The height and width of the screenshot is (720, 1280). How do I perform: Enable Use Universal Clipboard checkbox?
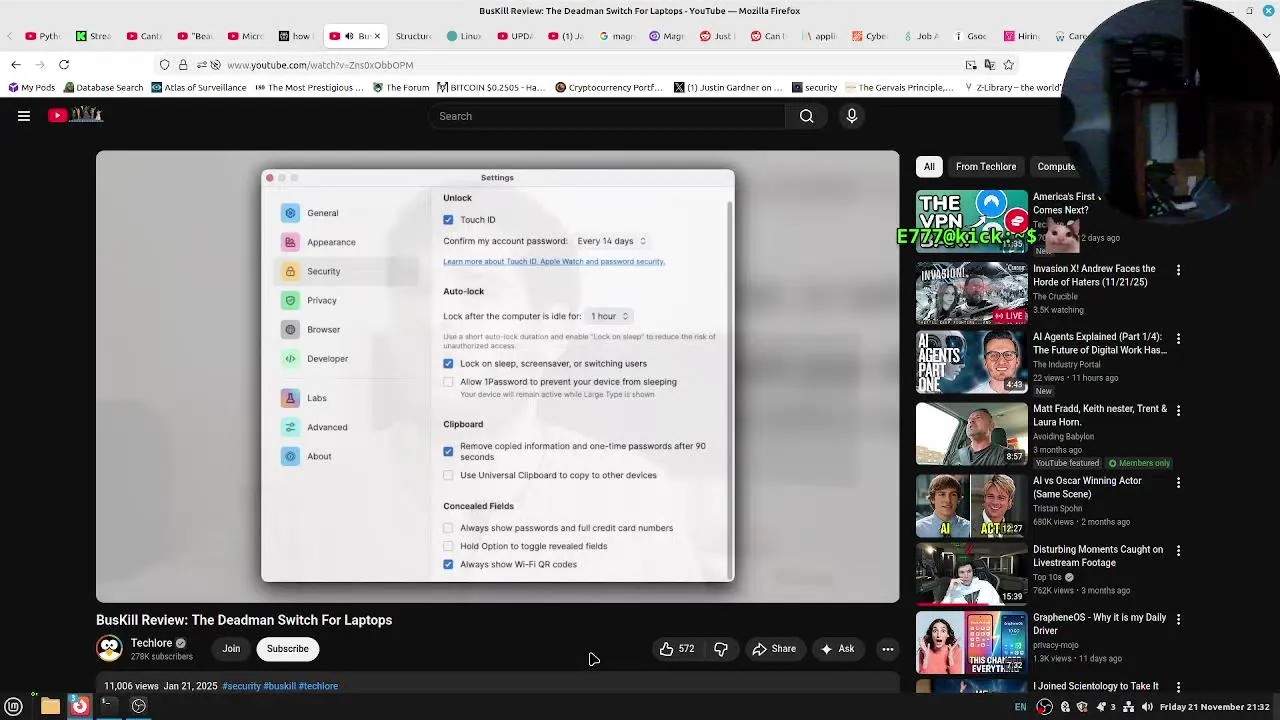[x=448, y=475]
